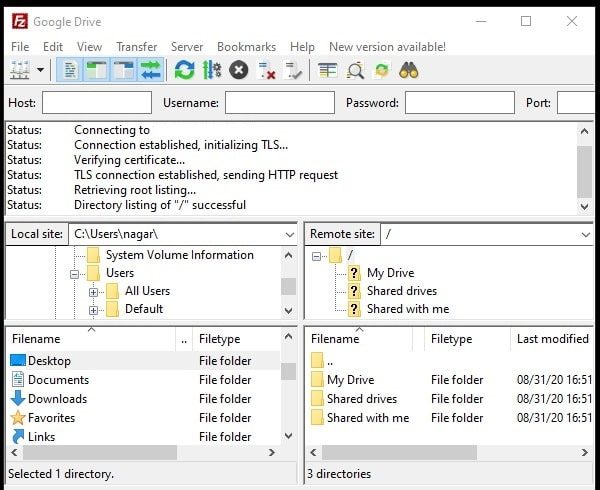Image resolution: width=600 pixels, height=490 pixels.
Task: Open the Help menu
Action: click(x=302, y=47)
